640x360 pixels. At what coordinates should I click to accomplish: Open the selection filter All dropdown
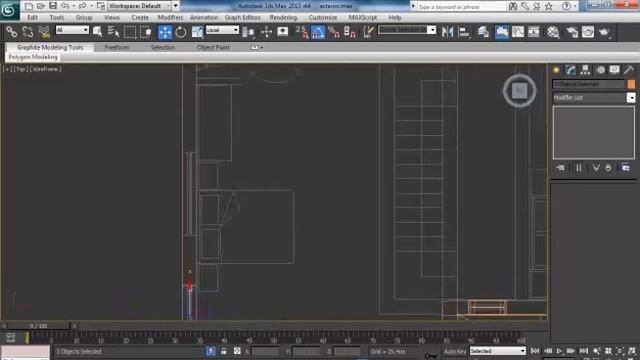[72, 30]
